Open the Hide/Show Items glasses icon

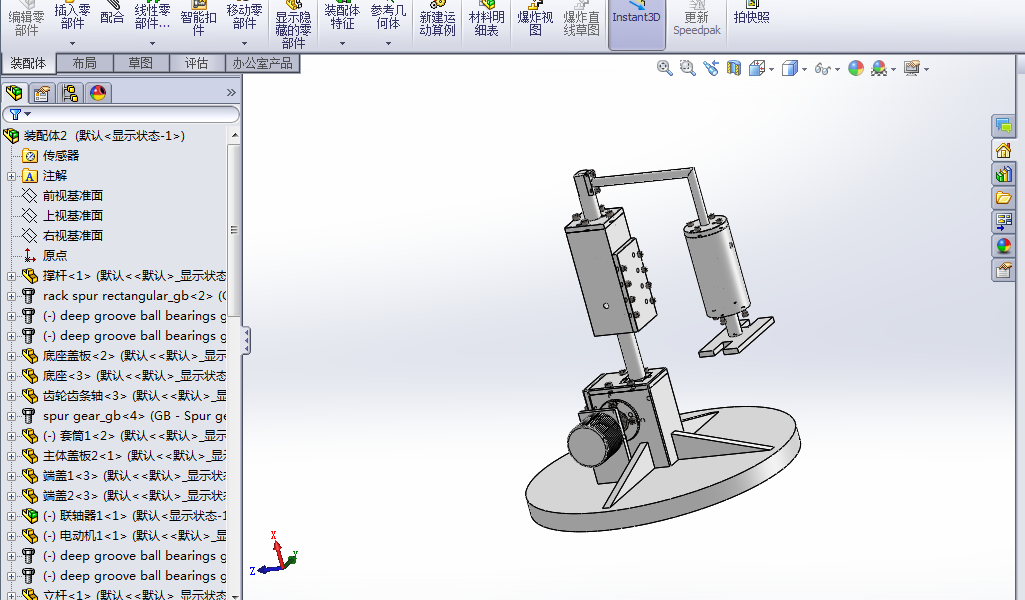pos(822,69)
